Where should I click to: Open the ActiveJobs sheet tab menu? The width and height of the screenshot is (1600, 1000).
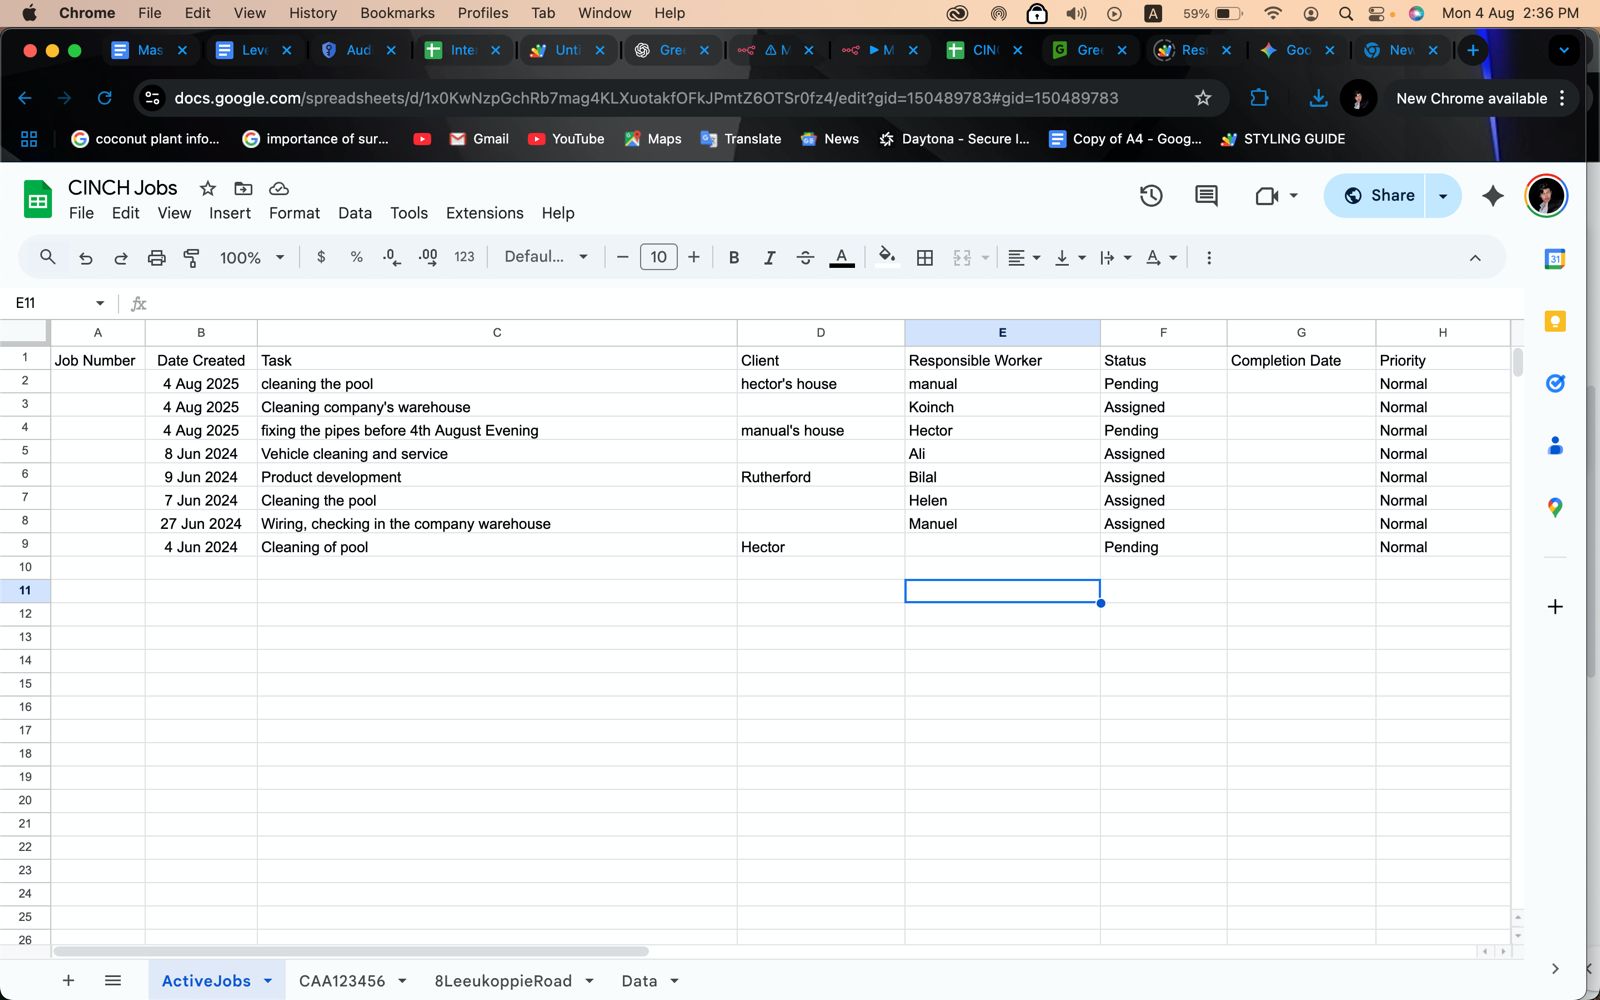pos(267,981)
